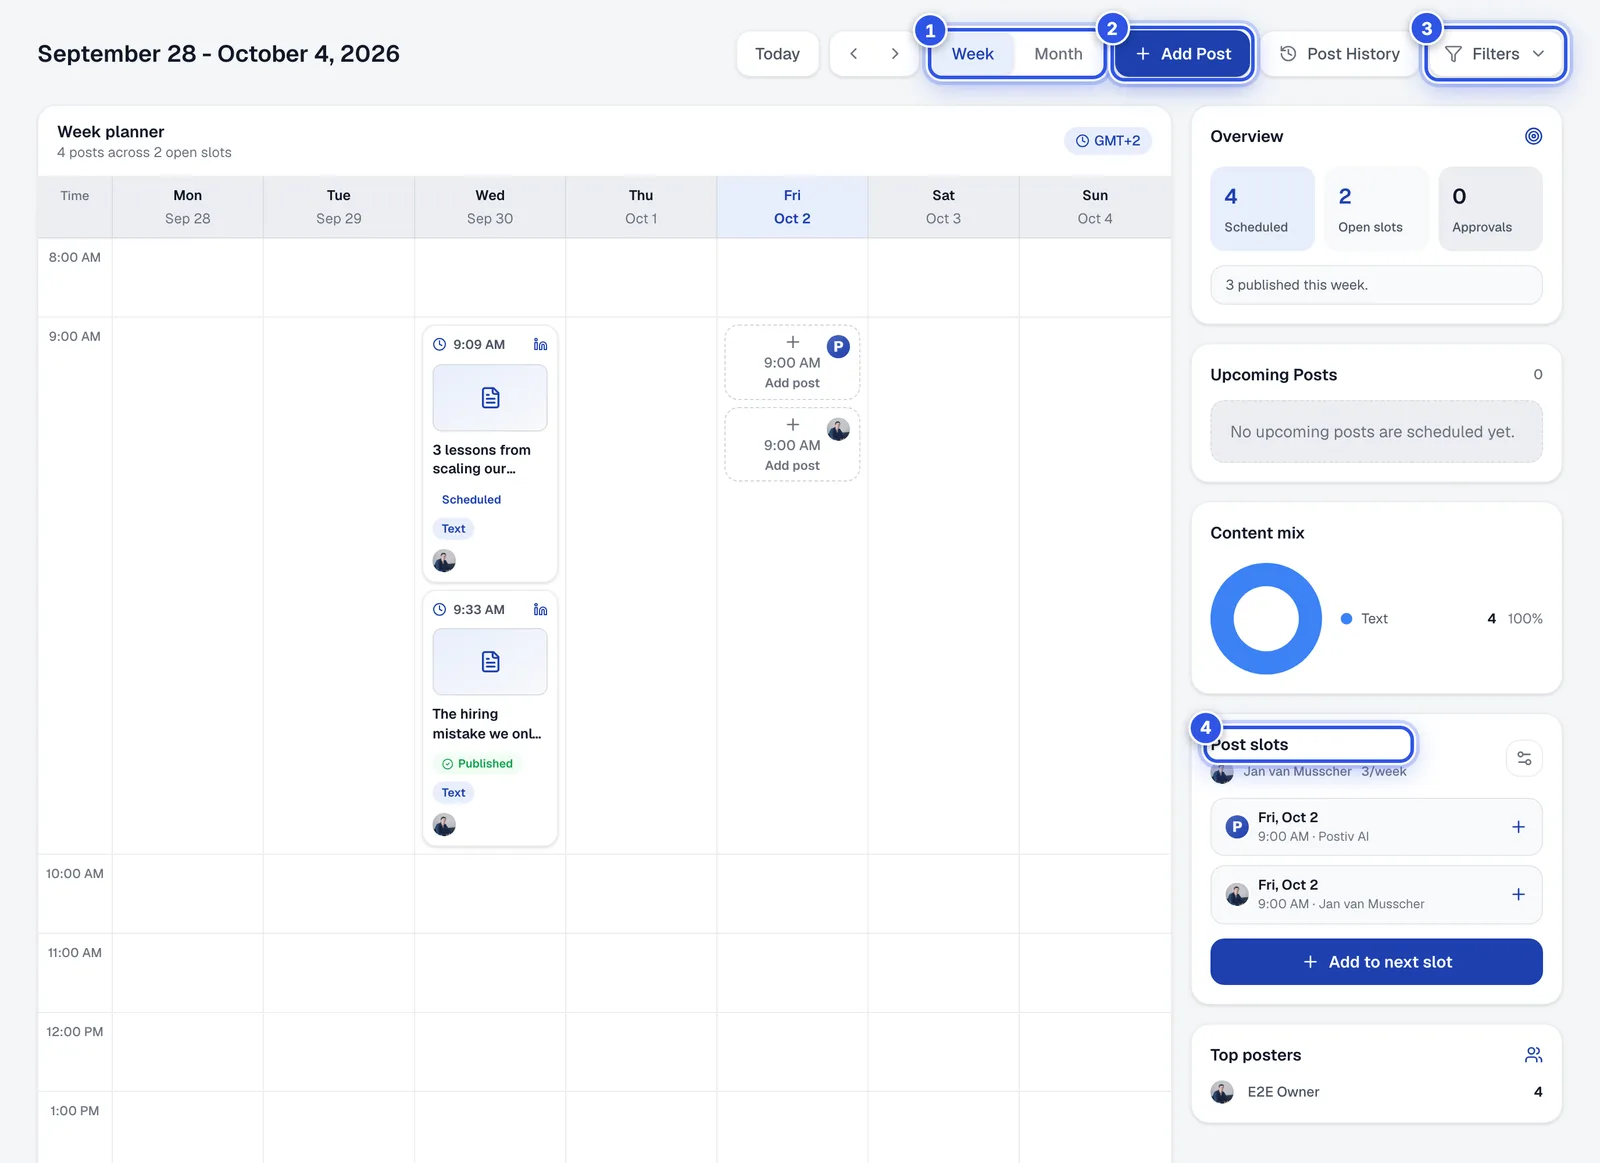
Task: Select the Approvals overview card
Action: coord(1490,209)
